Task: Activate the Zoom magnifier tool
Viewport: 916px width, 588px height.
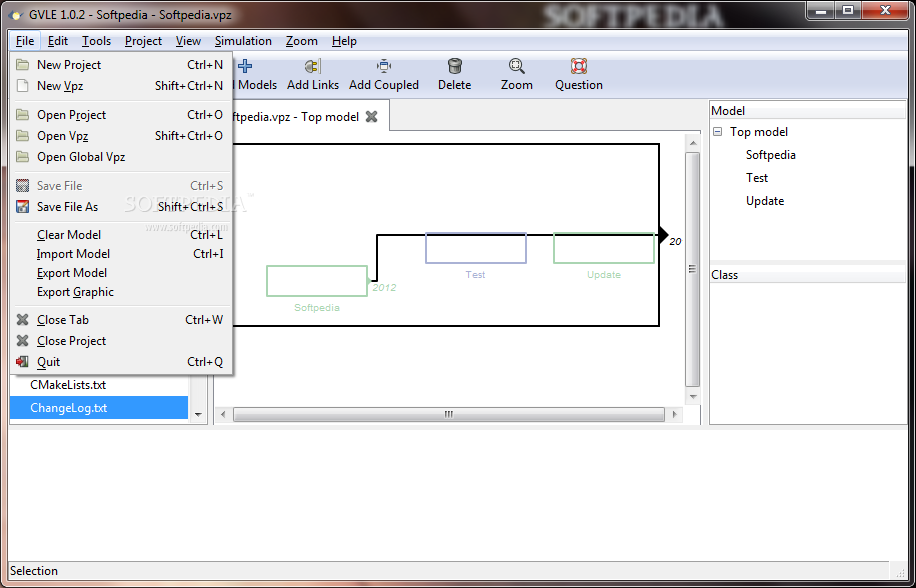Action: coord(516,75)
